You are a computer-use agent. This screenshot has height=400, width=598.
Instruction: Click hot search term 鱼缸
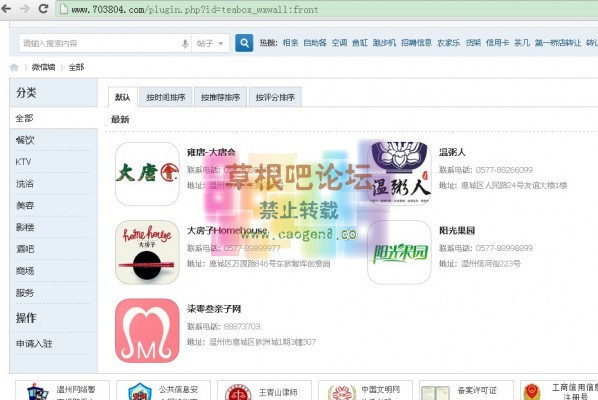click(x=360, y=43)
